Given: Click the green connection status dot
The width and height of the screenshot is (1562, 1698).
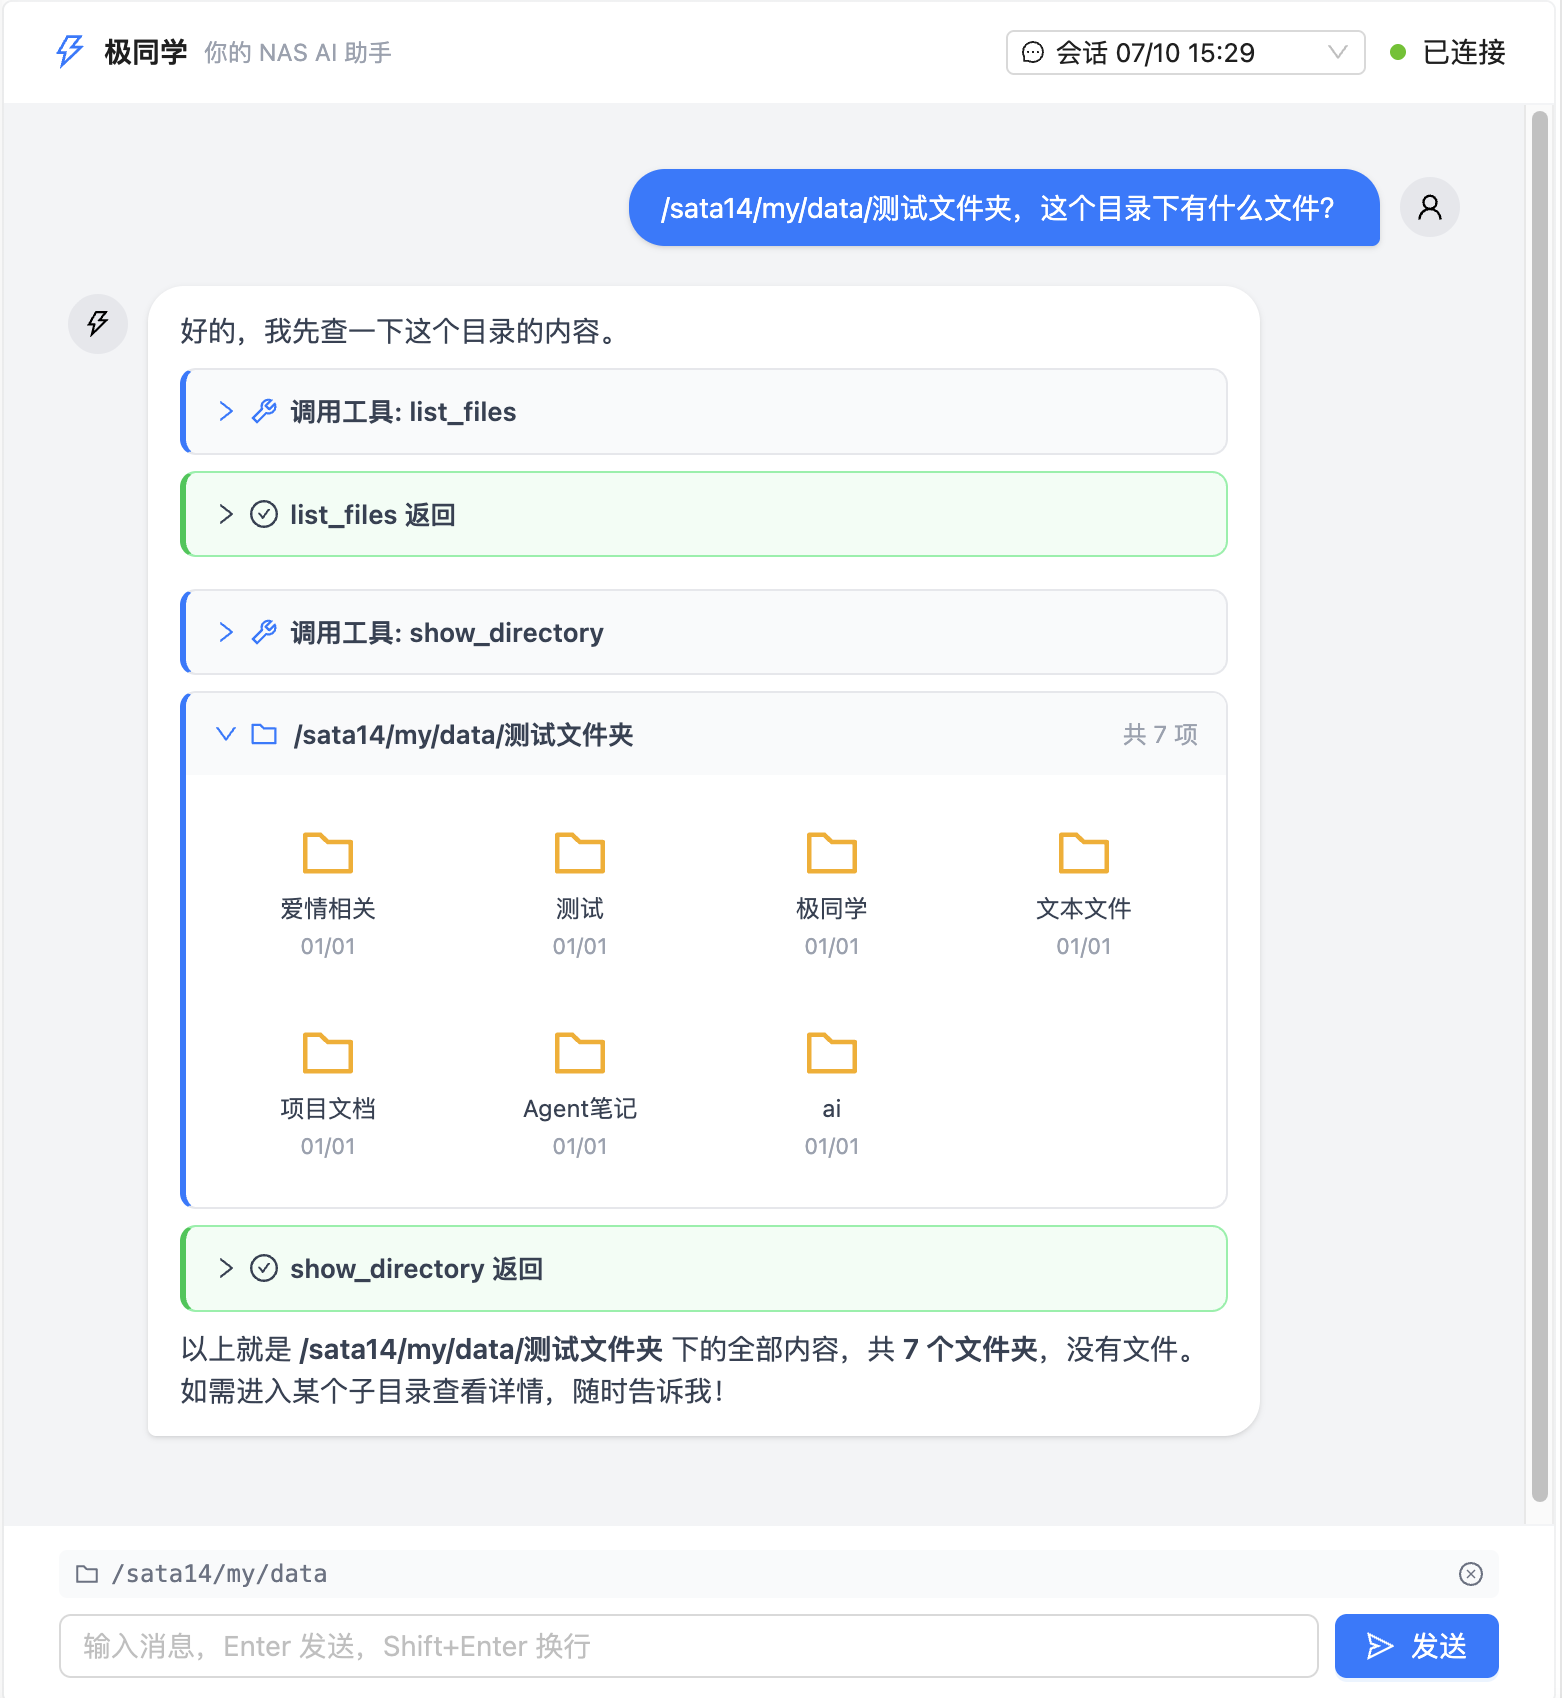Looking at the screenshot, I should click(x=1398, y=52).
